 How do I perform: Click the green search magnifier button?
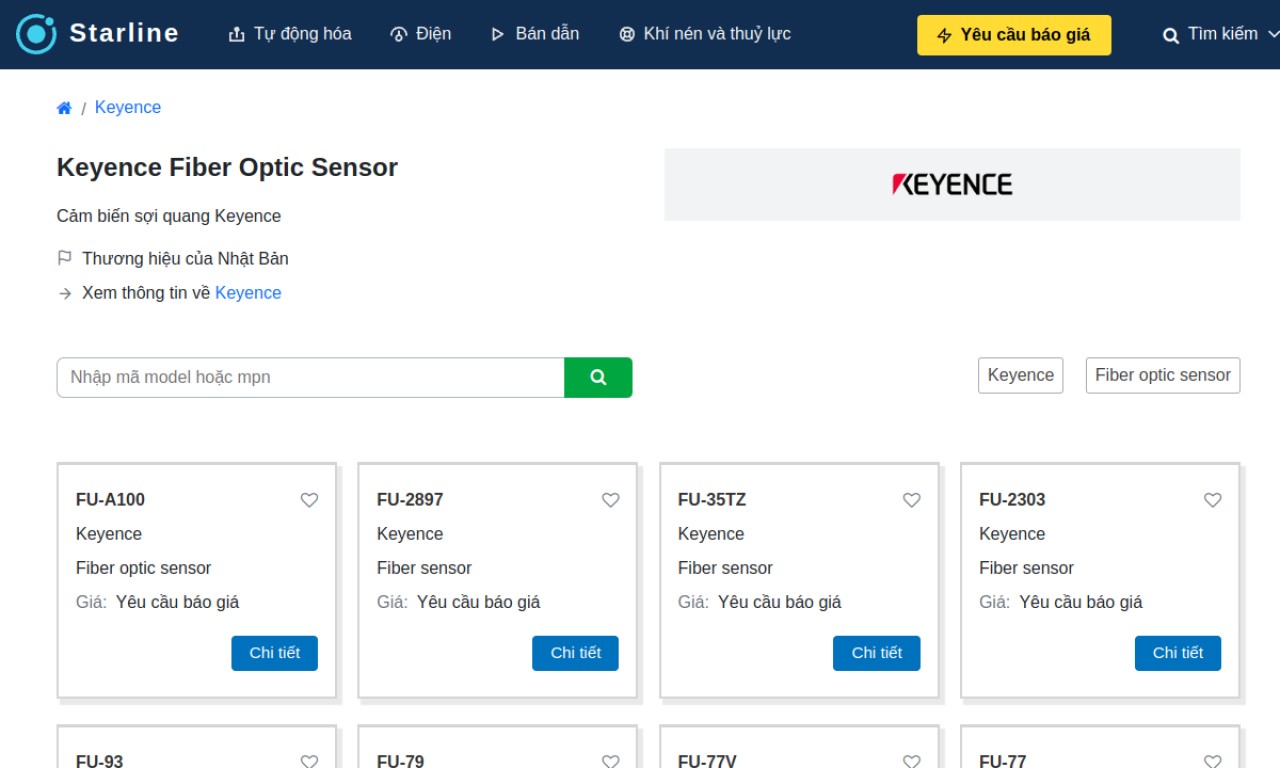coord(598,377)
